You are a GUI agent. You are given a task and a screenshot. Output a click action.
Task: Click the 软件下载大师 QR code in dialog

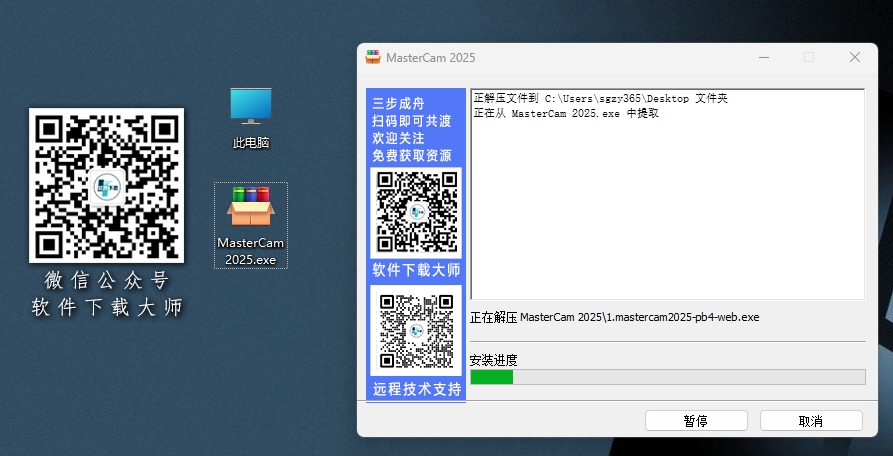coord(416,212)
